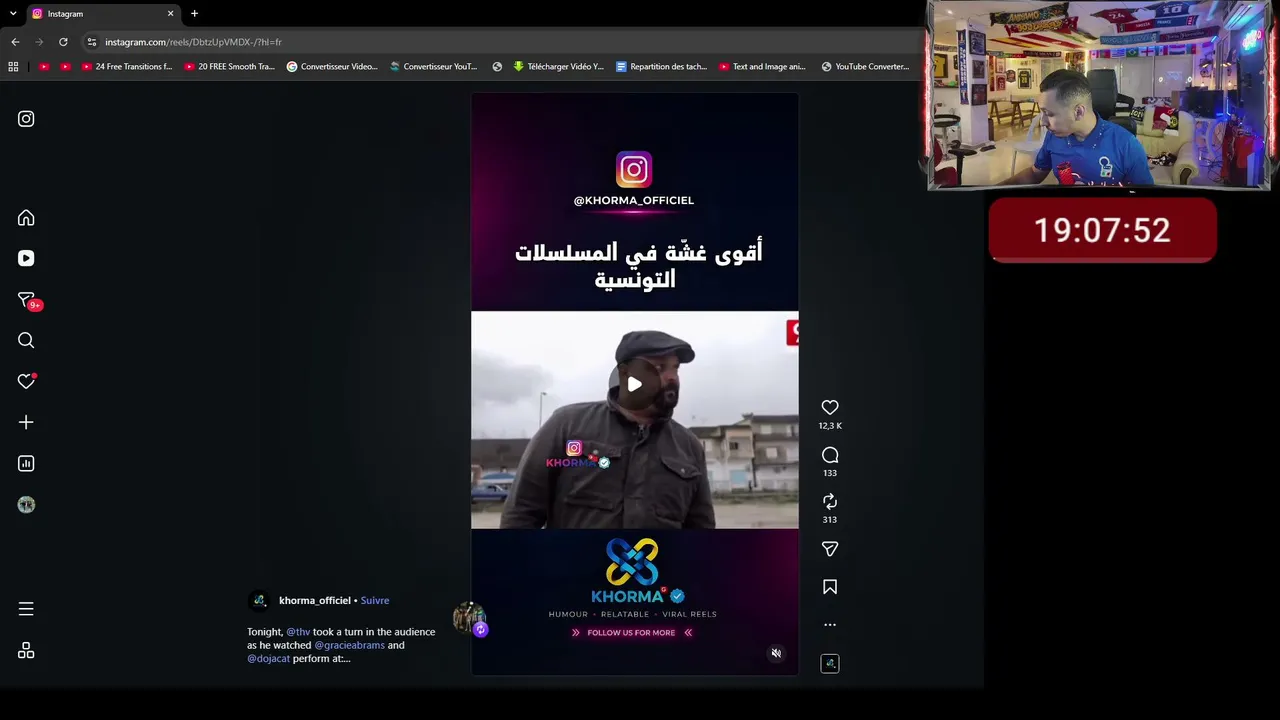
Task: Open the 'Repartition des tach...' bookmark
Action: click(x=661, y=67)
